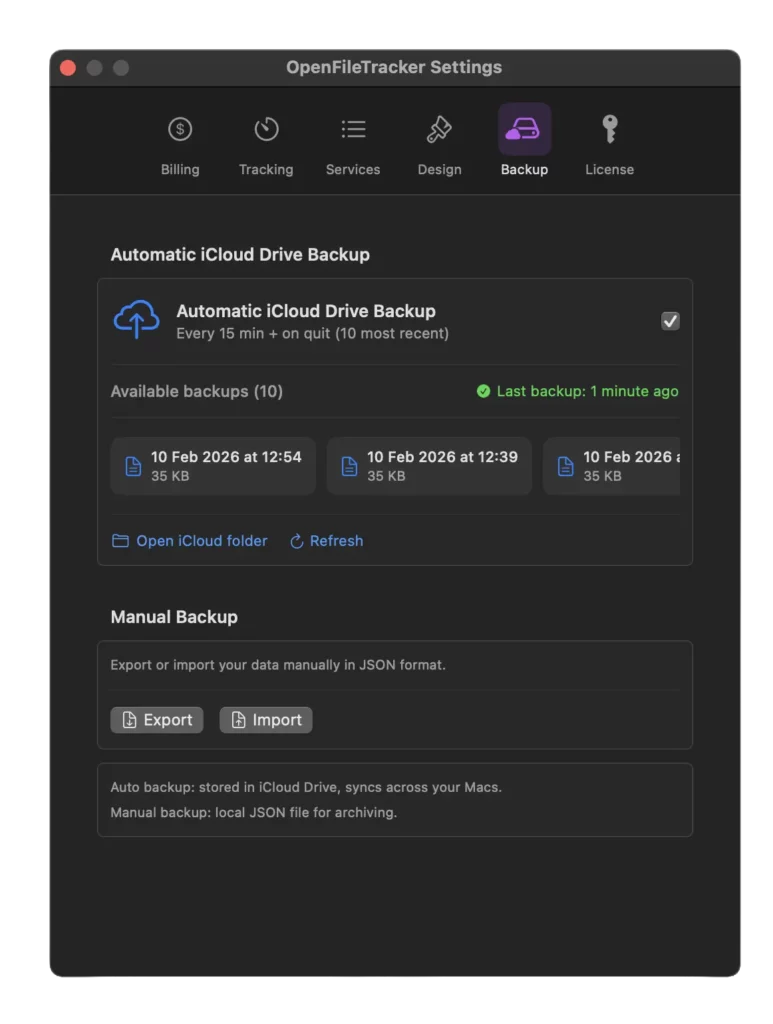Click the Backup drive icon
This screenshot has width=773, height=1024.
(x=524, y=129)
